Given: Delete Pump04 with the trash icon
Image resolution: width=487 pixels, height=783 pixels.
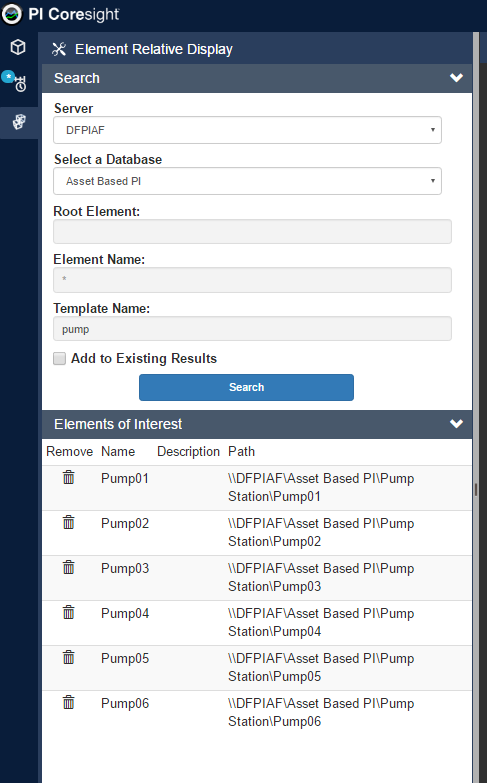Looking at the screenshot, I should click(68, 612).
